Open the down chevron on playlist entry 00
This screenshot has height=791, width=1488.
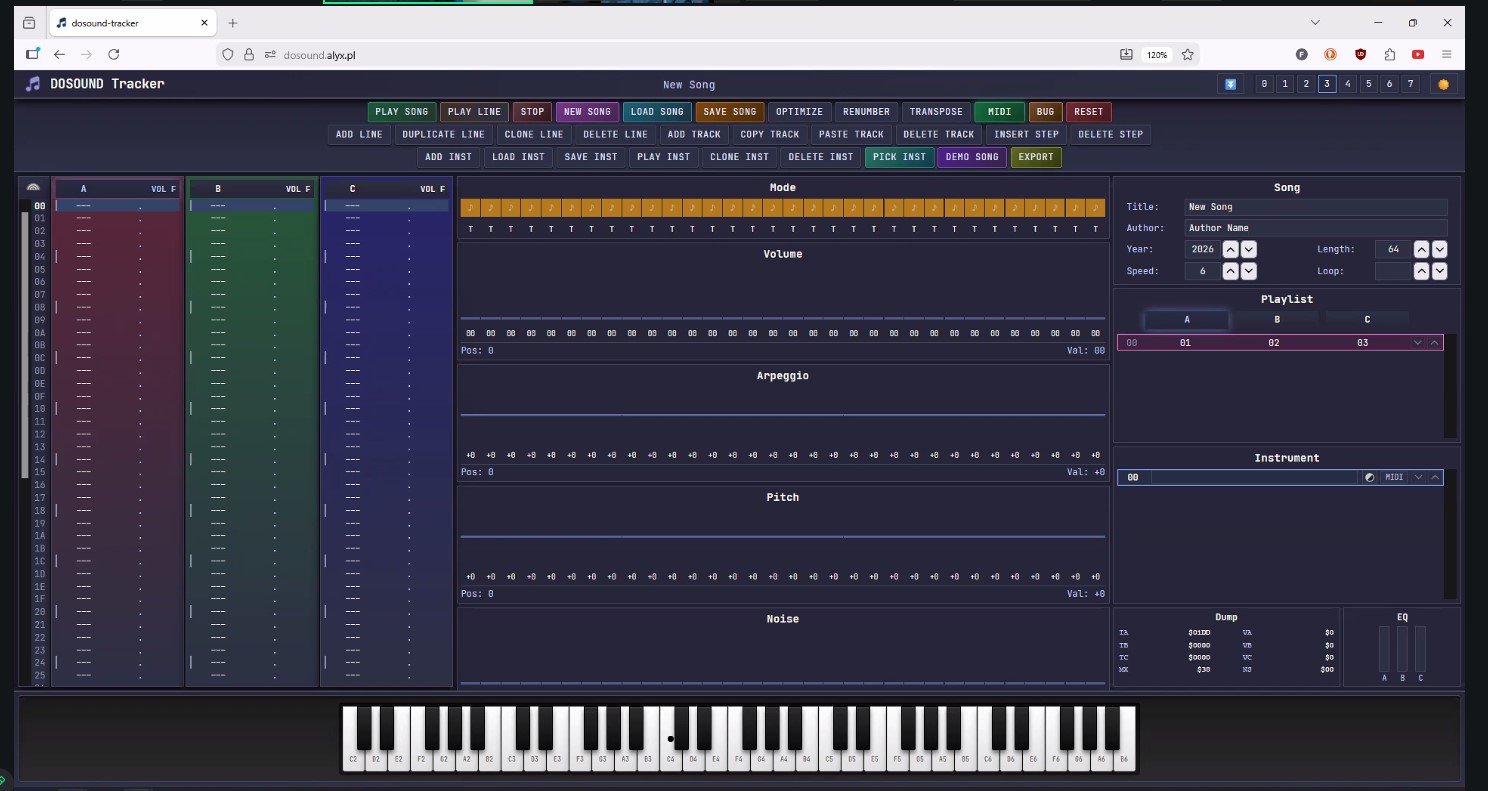pos(1418,342)
